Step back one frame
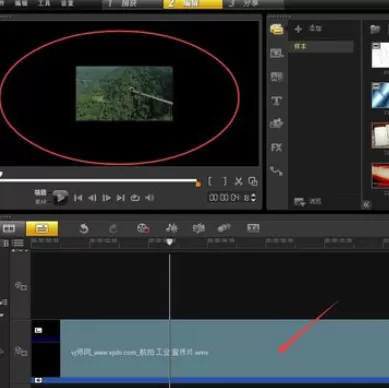The image size is (389, 388). tap(92, 198)
